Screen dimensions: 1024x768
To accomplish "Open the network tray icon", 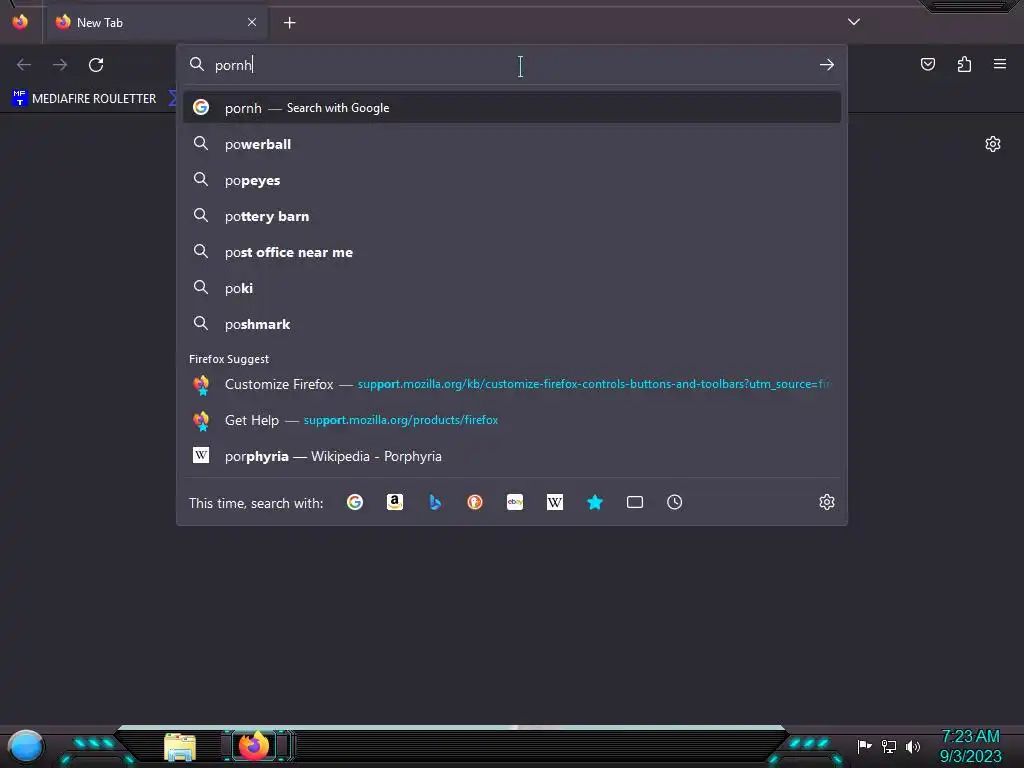I will click(x=889, y=746).
